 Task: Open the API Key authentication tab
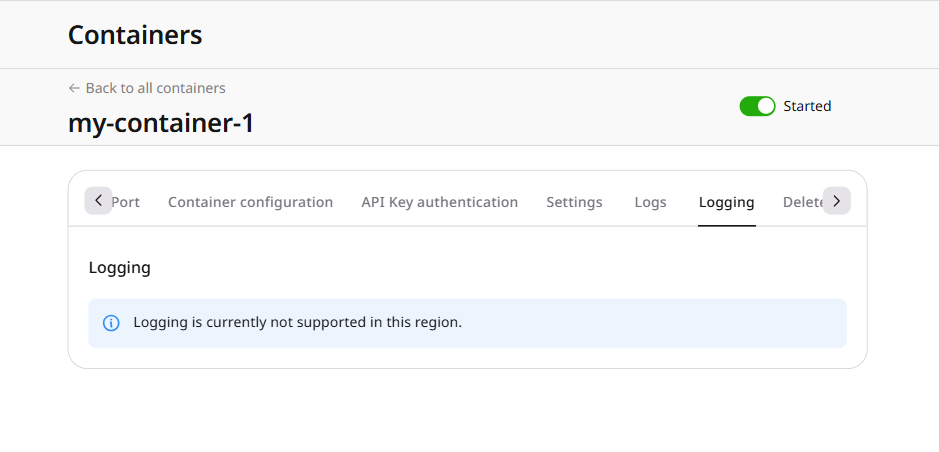440,202
